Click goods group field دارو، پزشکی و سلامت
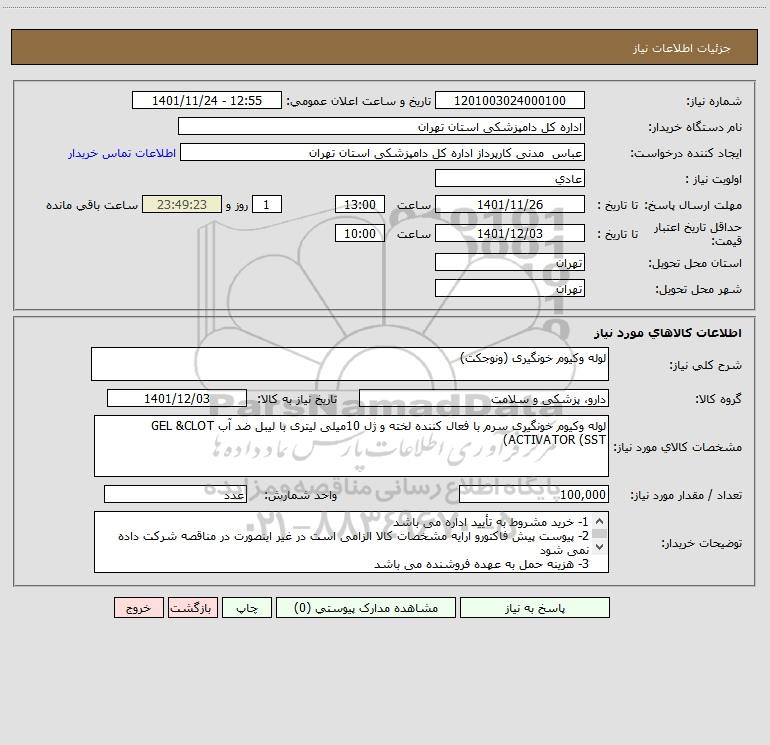The width and height of the screenshot is (770, 745). 484,398
